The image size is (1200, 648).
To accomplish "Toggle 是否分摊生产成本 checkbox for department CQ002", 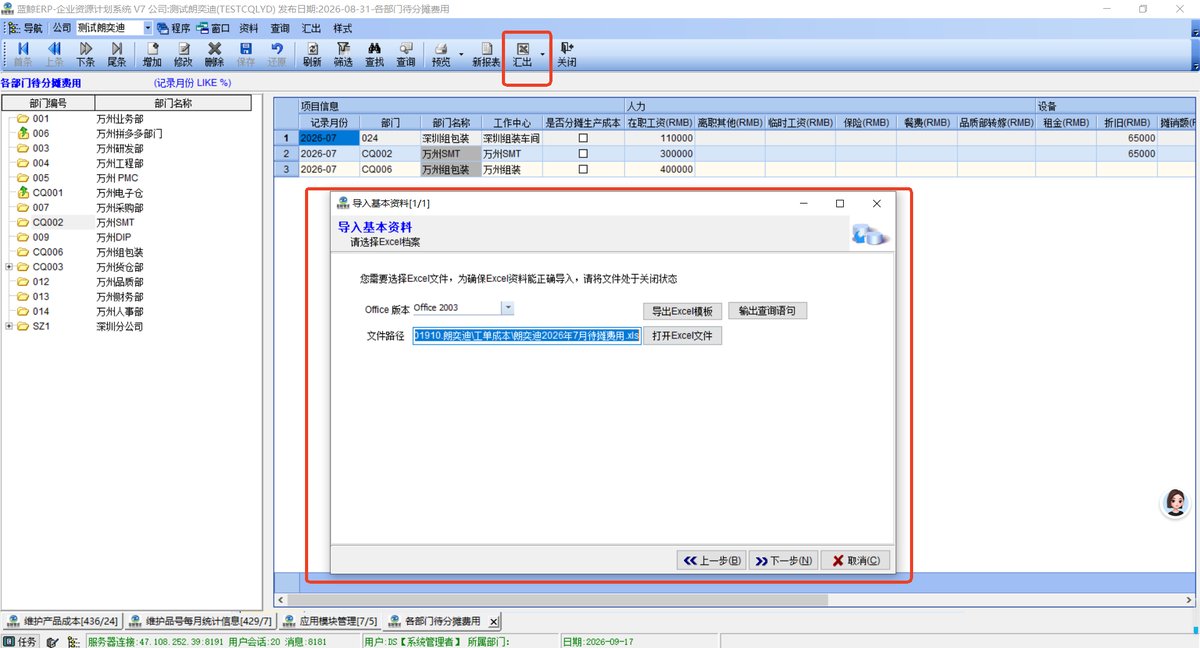I will point(583,154).
